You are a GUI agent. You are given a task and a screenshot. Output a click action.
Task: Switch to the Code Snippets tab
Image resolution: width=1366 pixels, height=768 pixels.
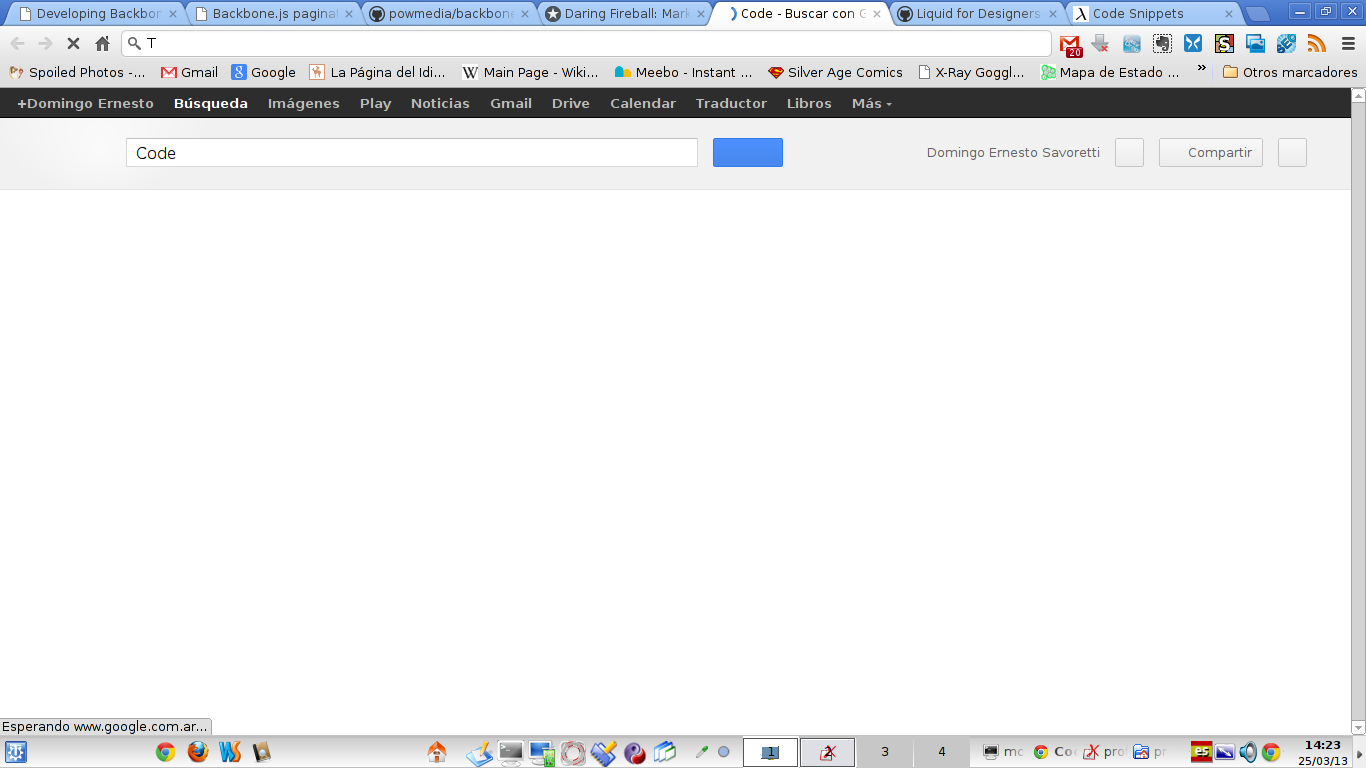1152,14
